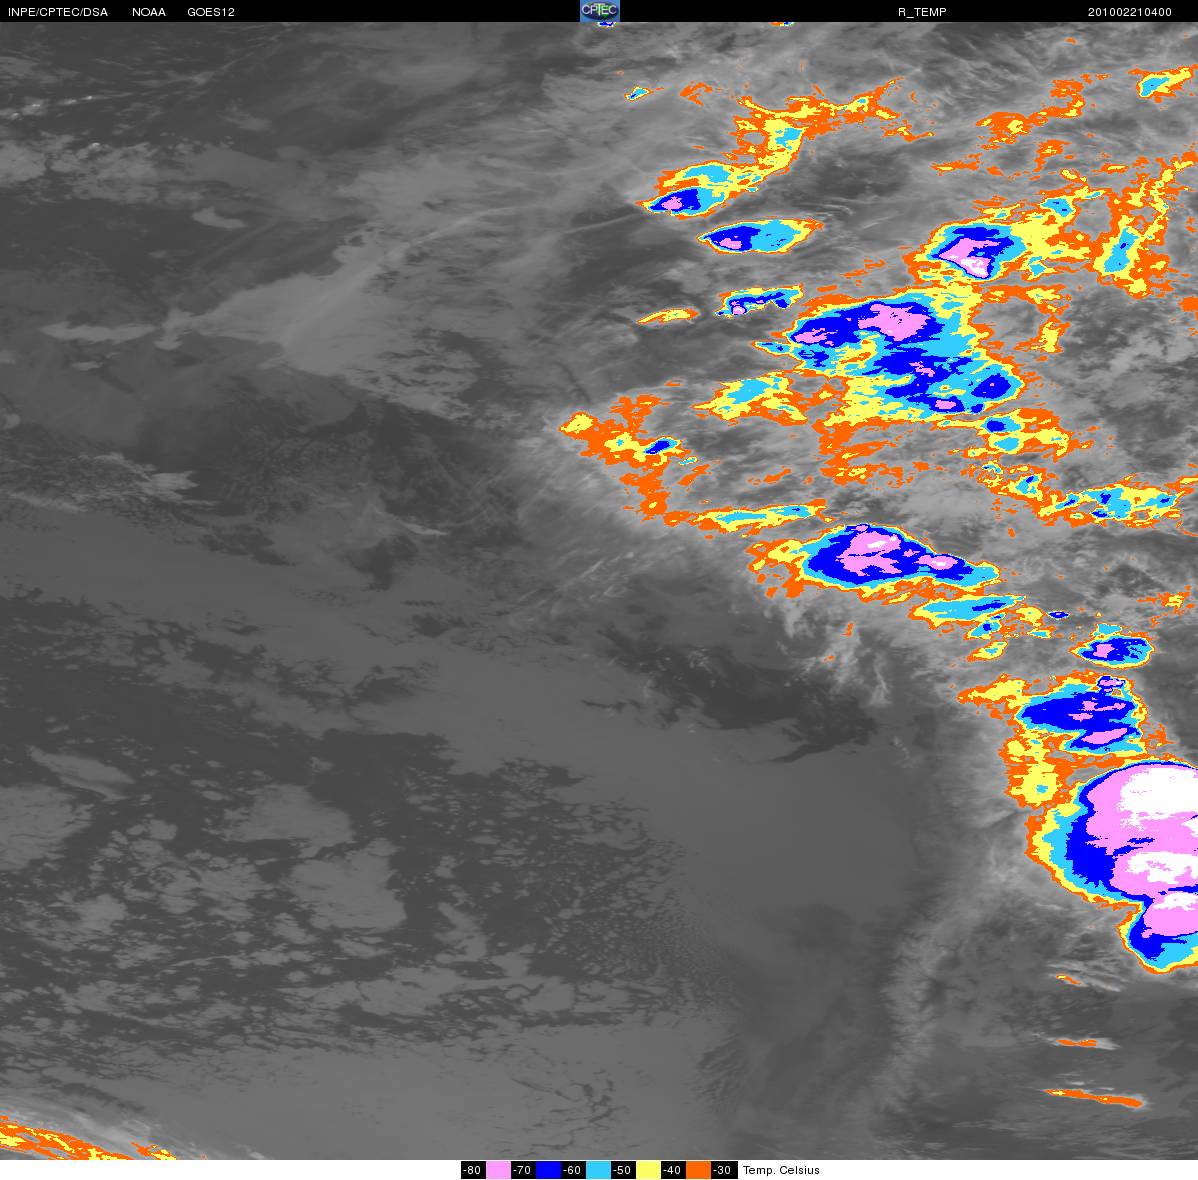Click the INPE/CPTEC/DSA header text

coord(58,12)
